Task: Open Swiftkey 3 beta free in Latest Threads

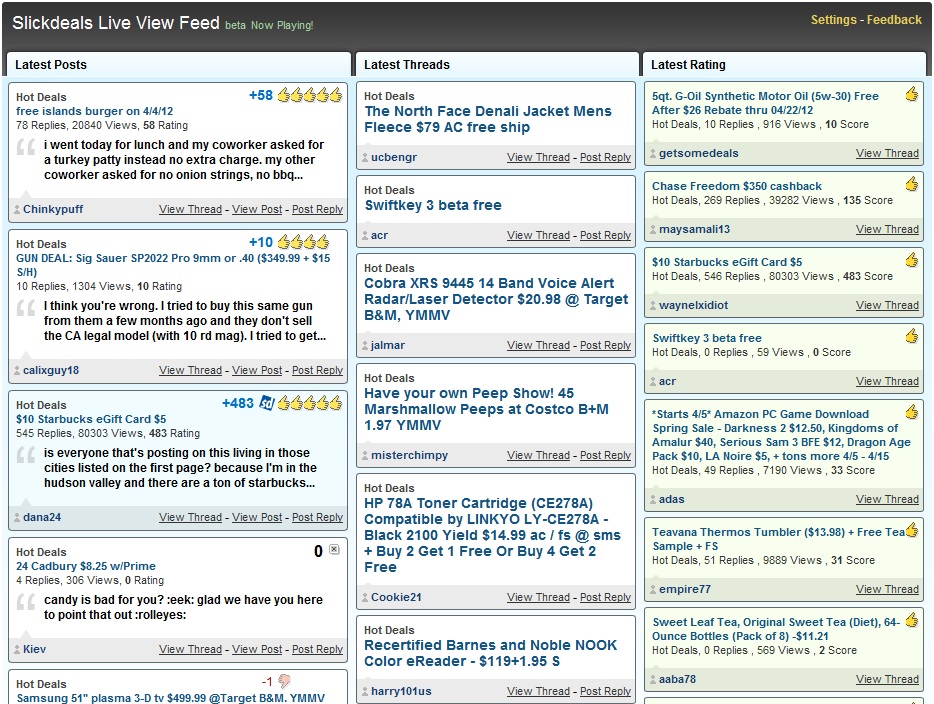Action: 433,205
